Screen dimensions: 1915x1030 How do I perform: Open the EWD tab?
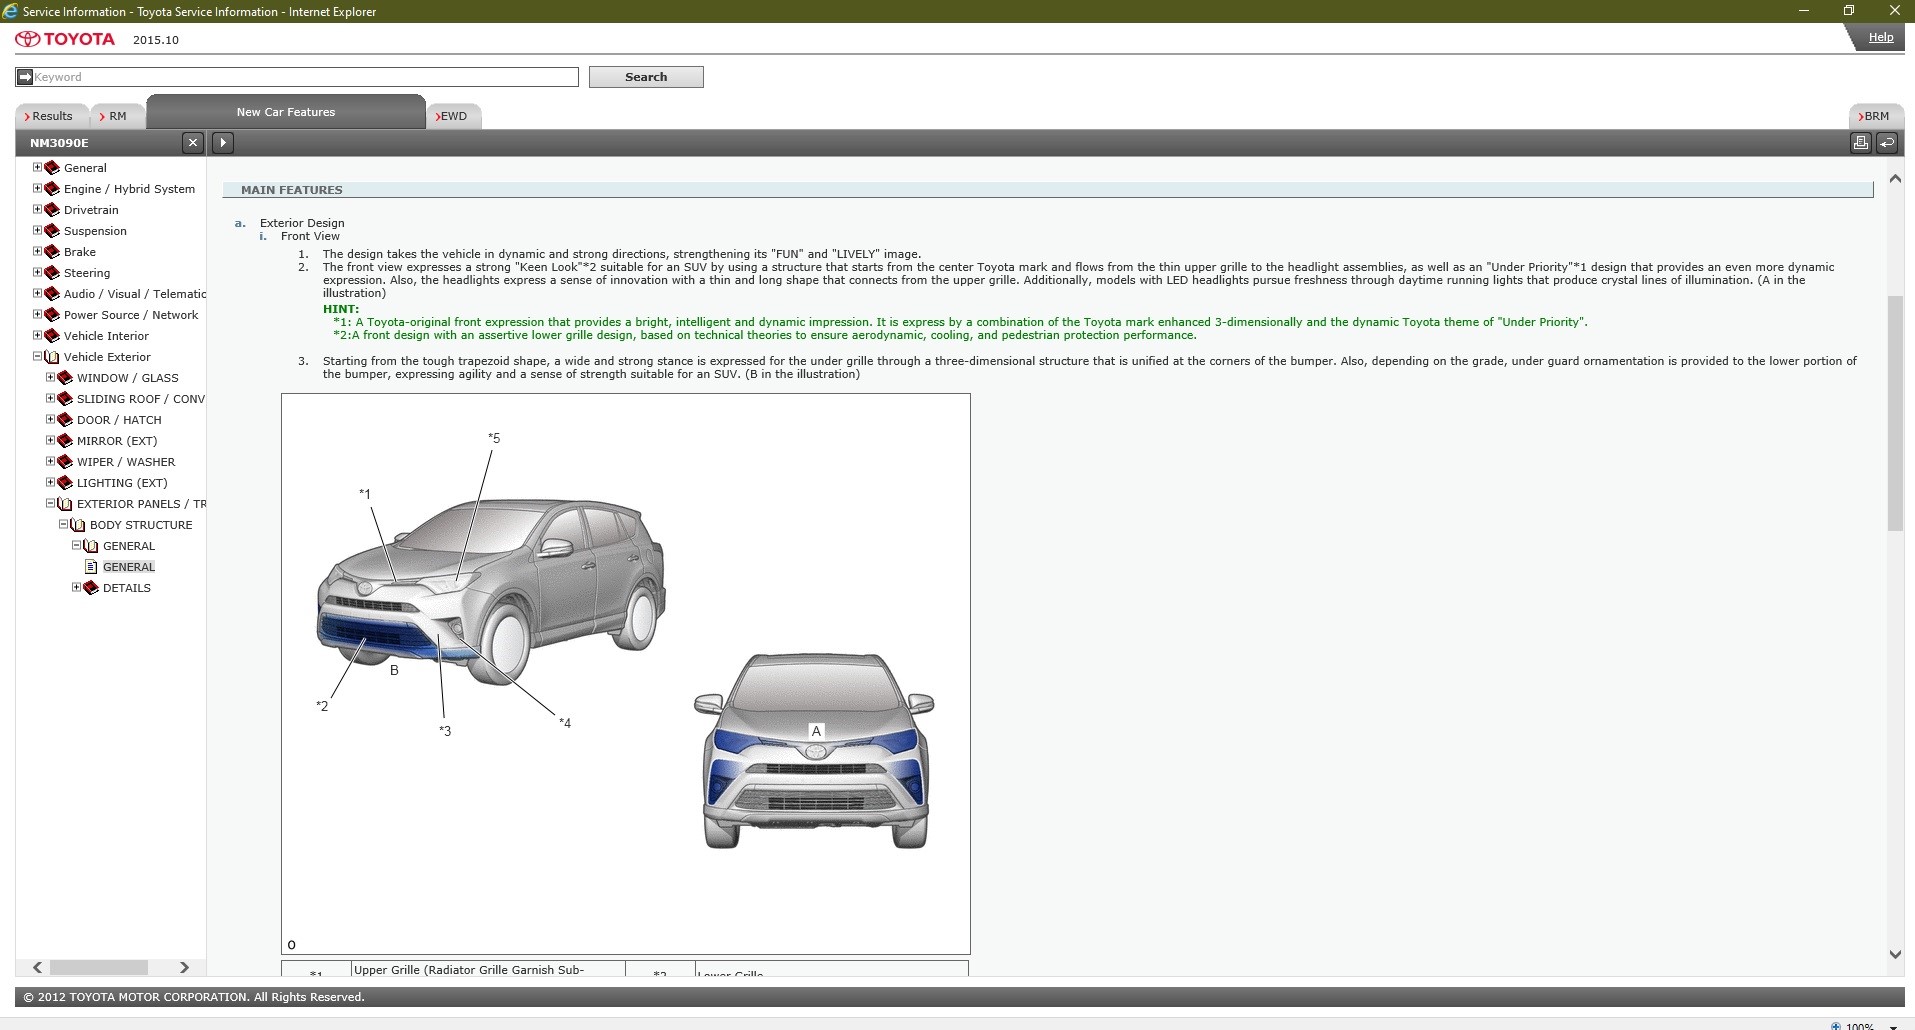point(453,116)
